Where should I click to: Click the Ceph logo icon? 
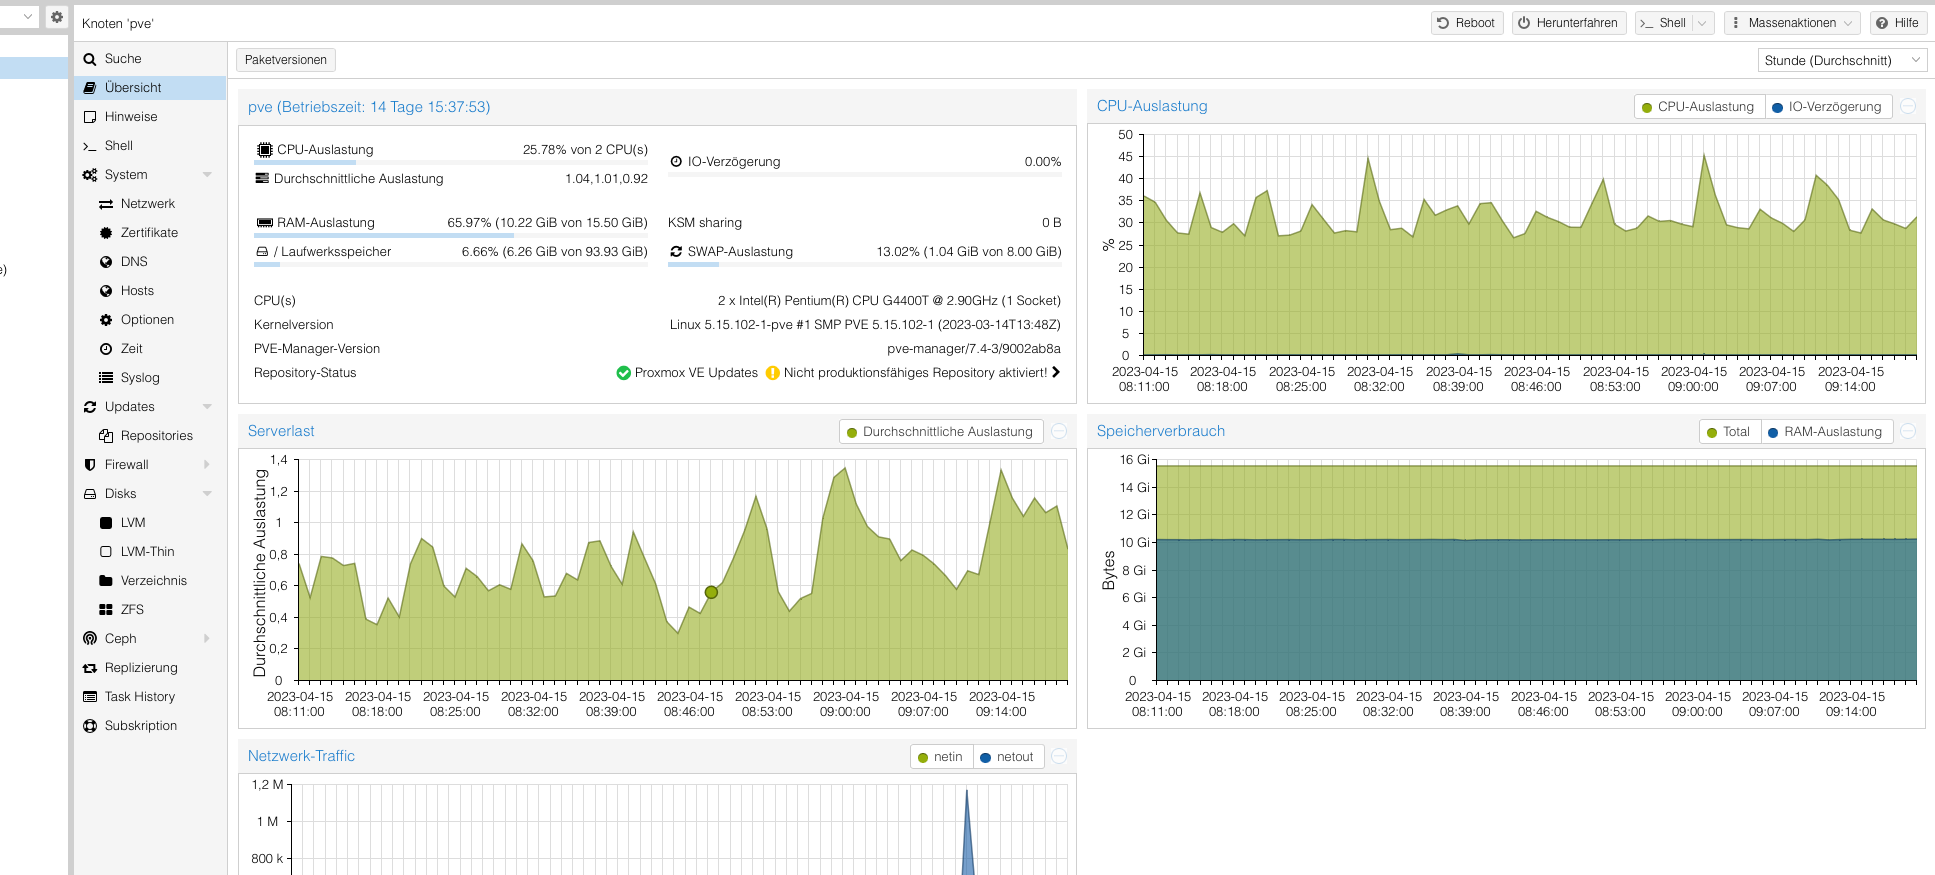pyautogui.click(x=90, y=639)
